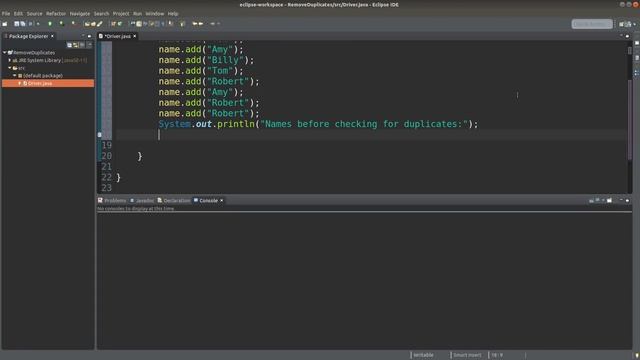Click the cursor position status entry
640x360 pixels.
(497, 355)
